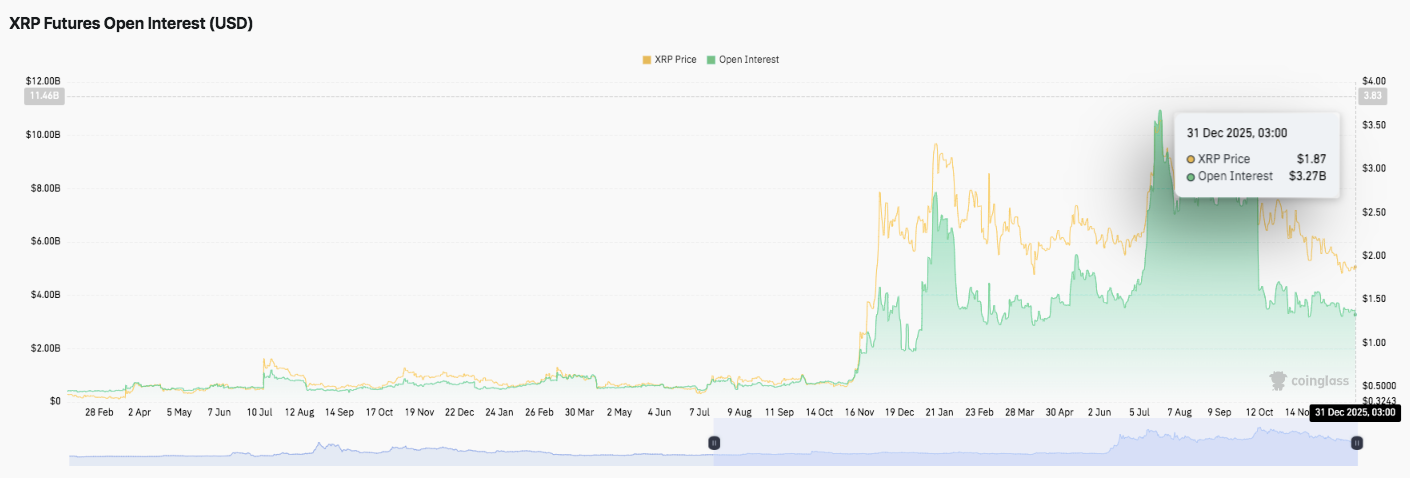The width and height of the screenshot is (1410, 478).
Task: Click the black 31 Dec 2025 date marker
Action: [1353, 412]
